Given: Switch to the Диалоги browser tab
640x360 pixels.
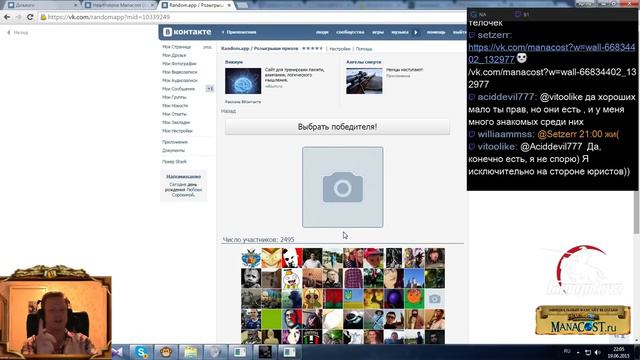Looking at the screenshot, I should coord(42,5).
